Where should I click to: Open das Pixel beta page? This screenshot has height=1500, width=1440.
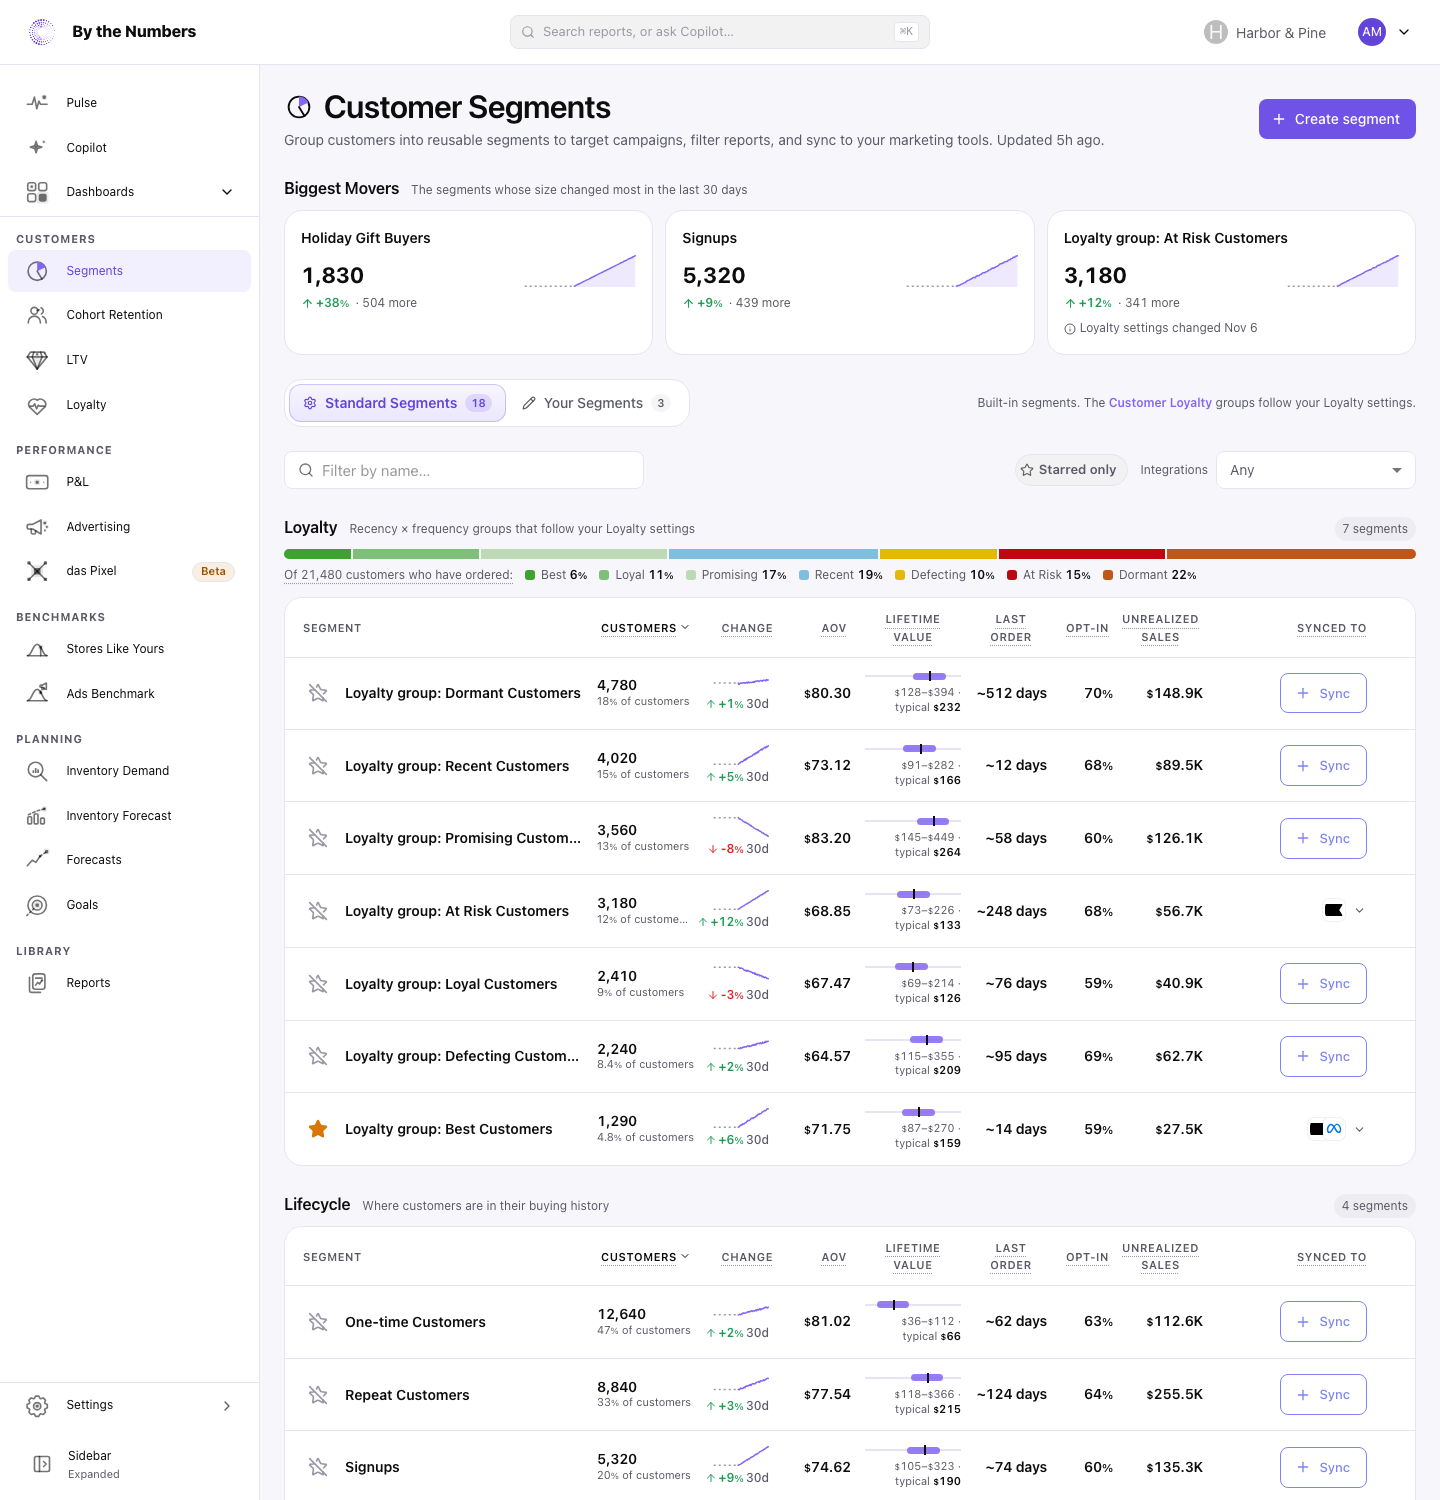(x=129, y=571)
